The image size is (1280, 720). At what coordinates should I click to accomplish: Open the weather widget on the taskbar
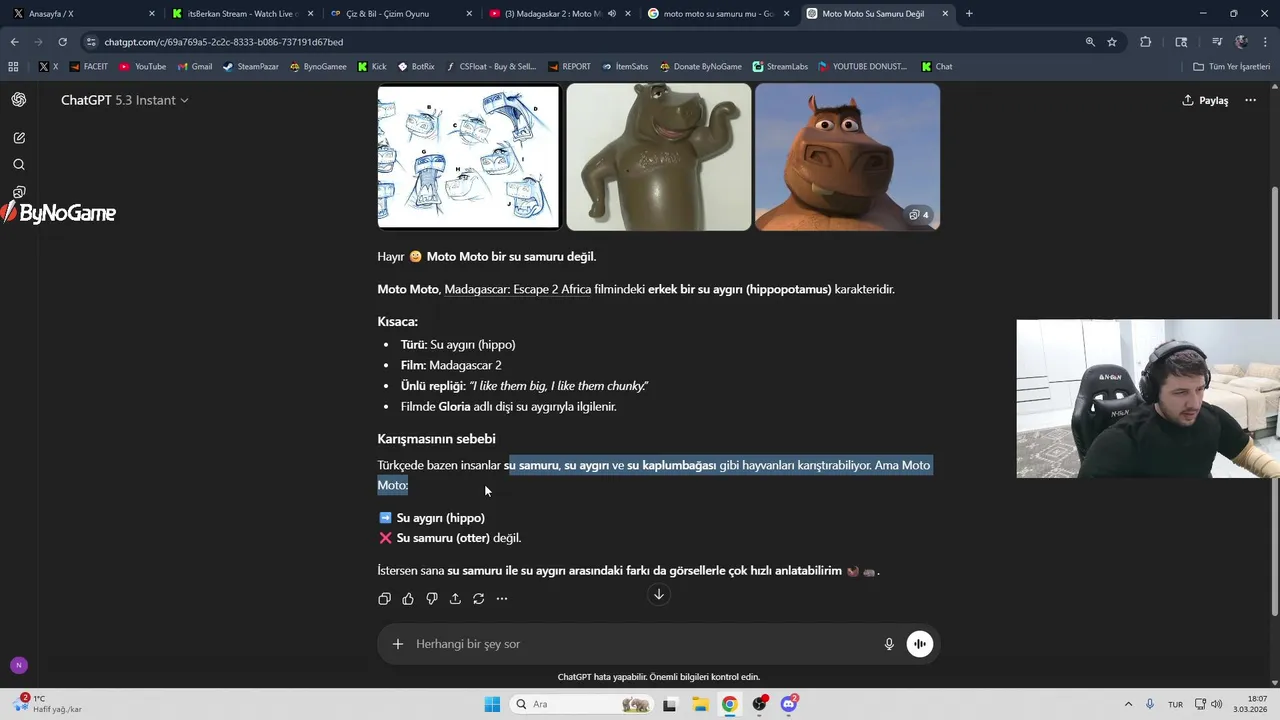click(x=45, y=704)
